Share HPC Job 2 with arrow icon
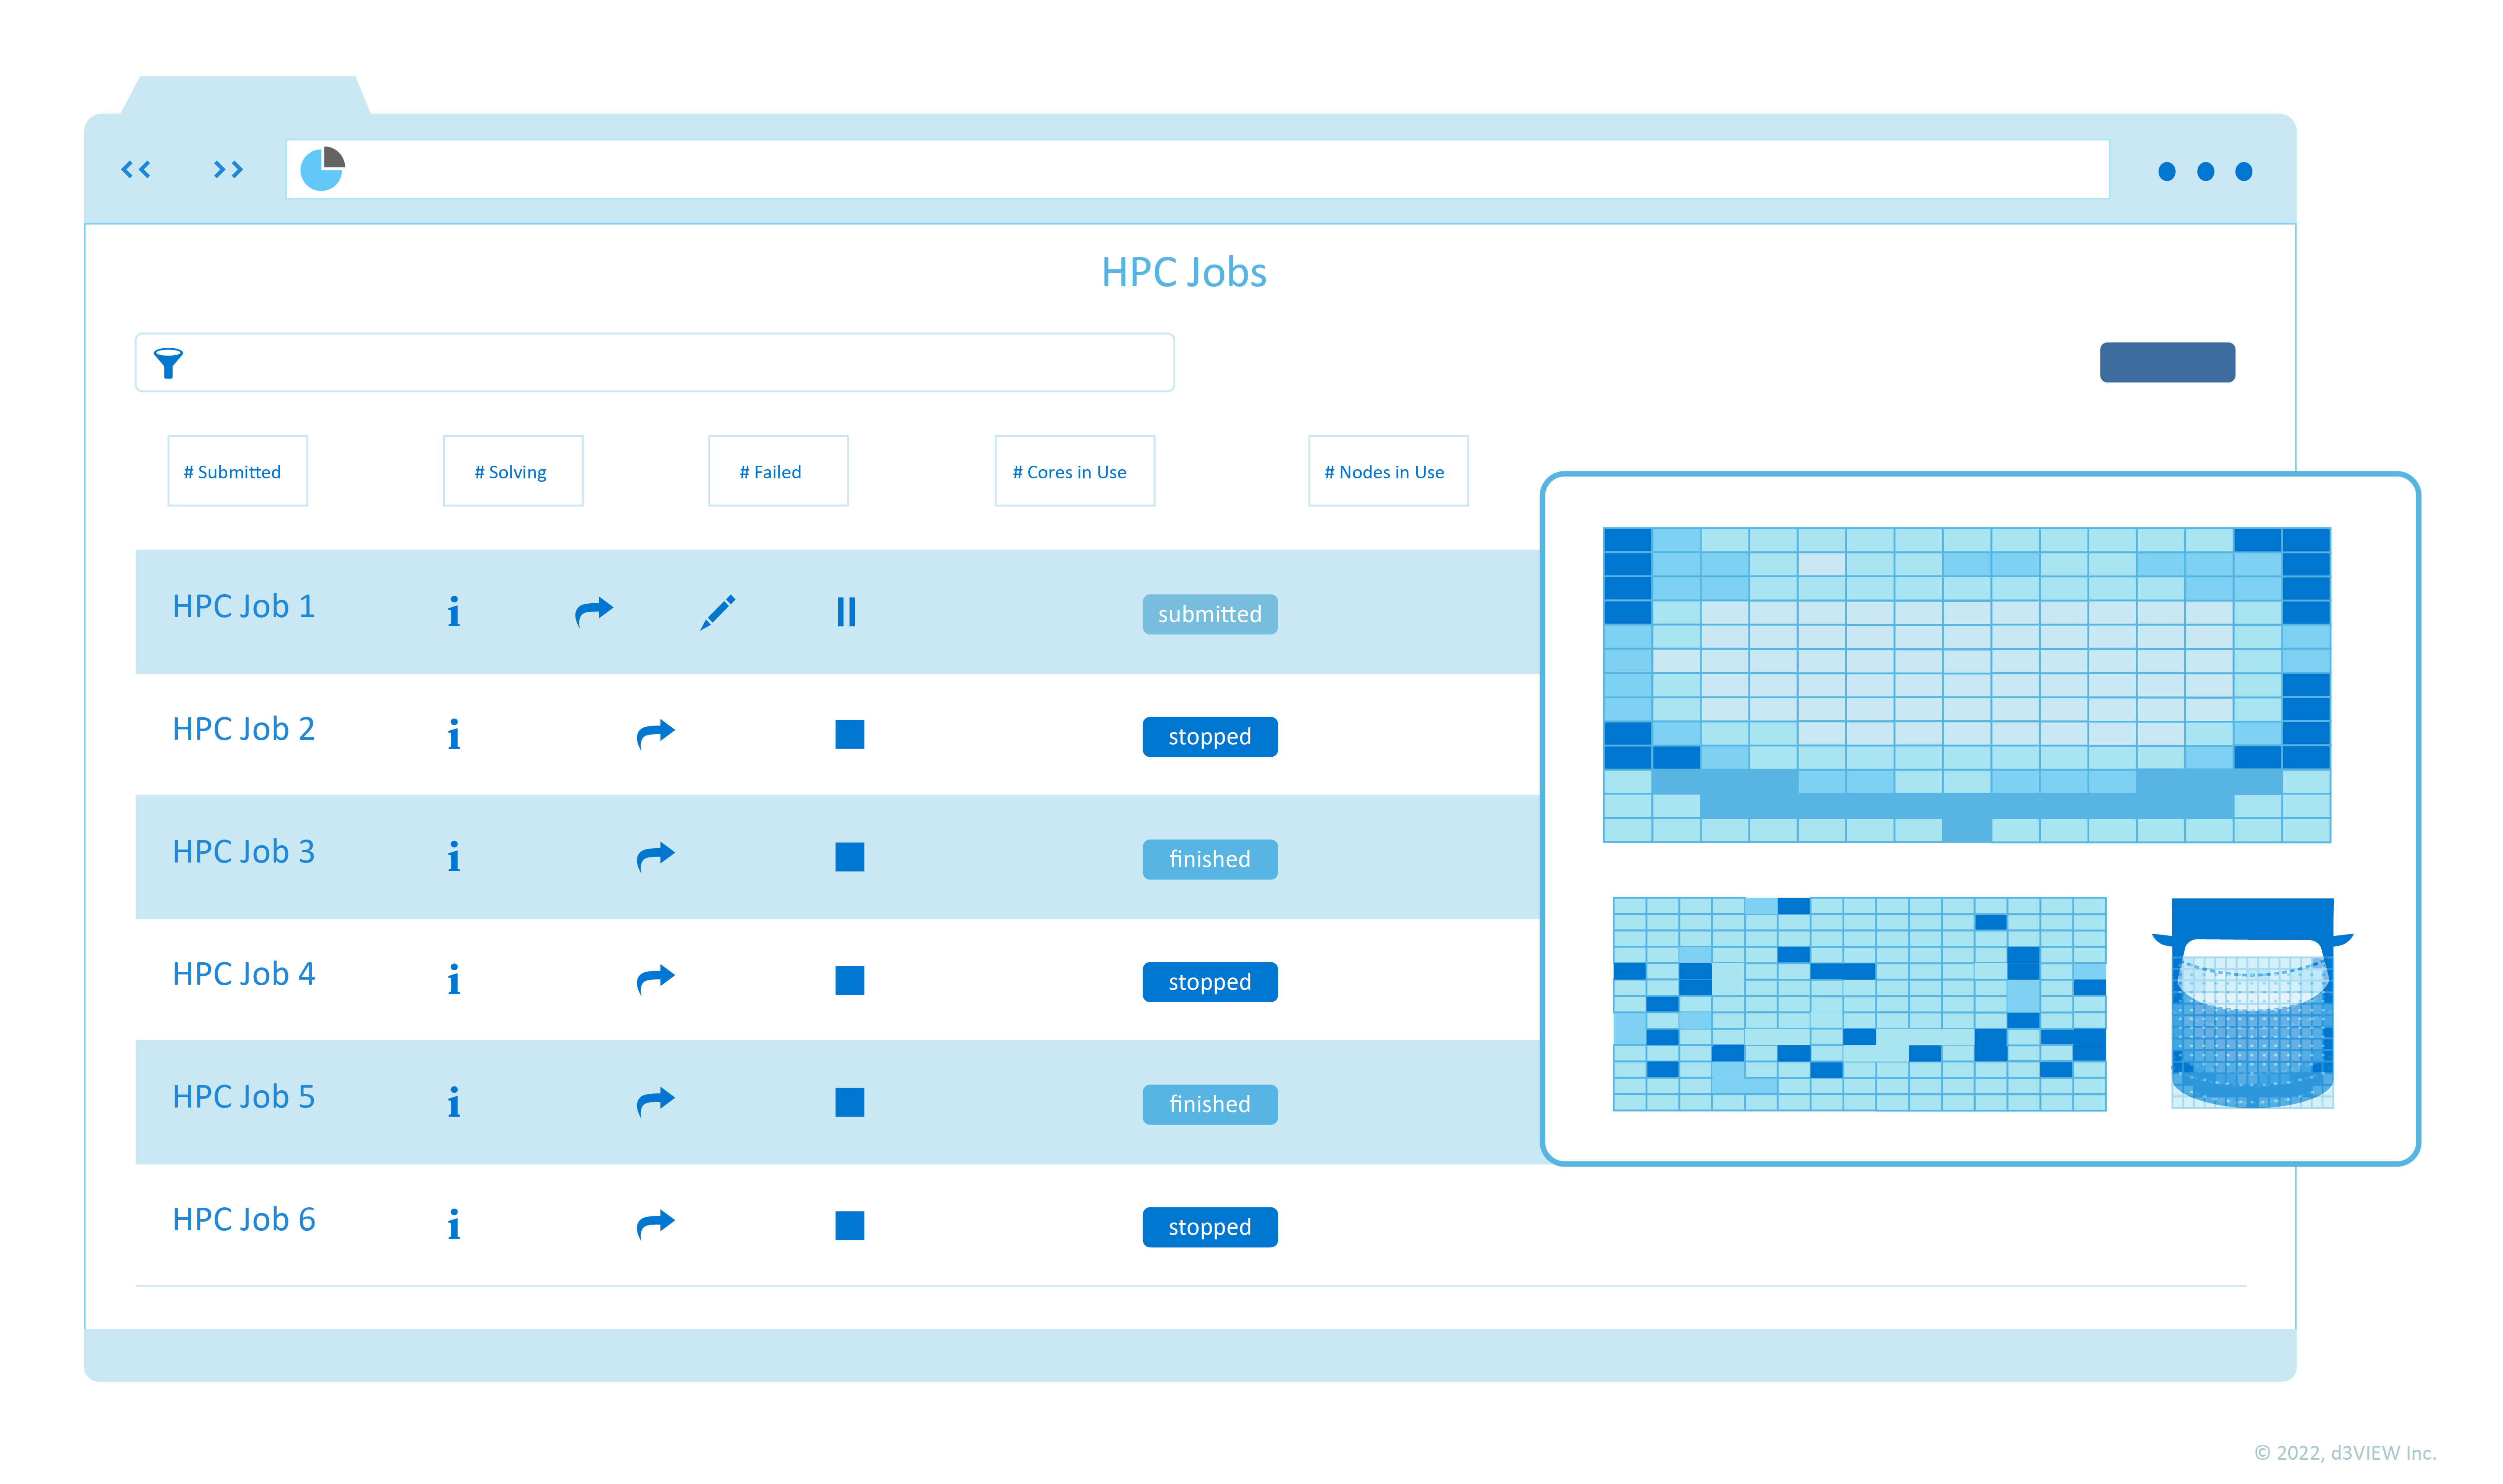The height and width of the screenshot is (1484, 2503). point(656,734)
